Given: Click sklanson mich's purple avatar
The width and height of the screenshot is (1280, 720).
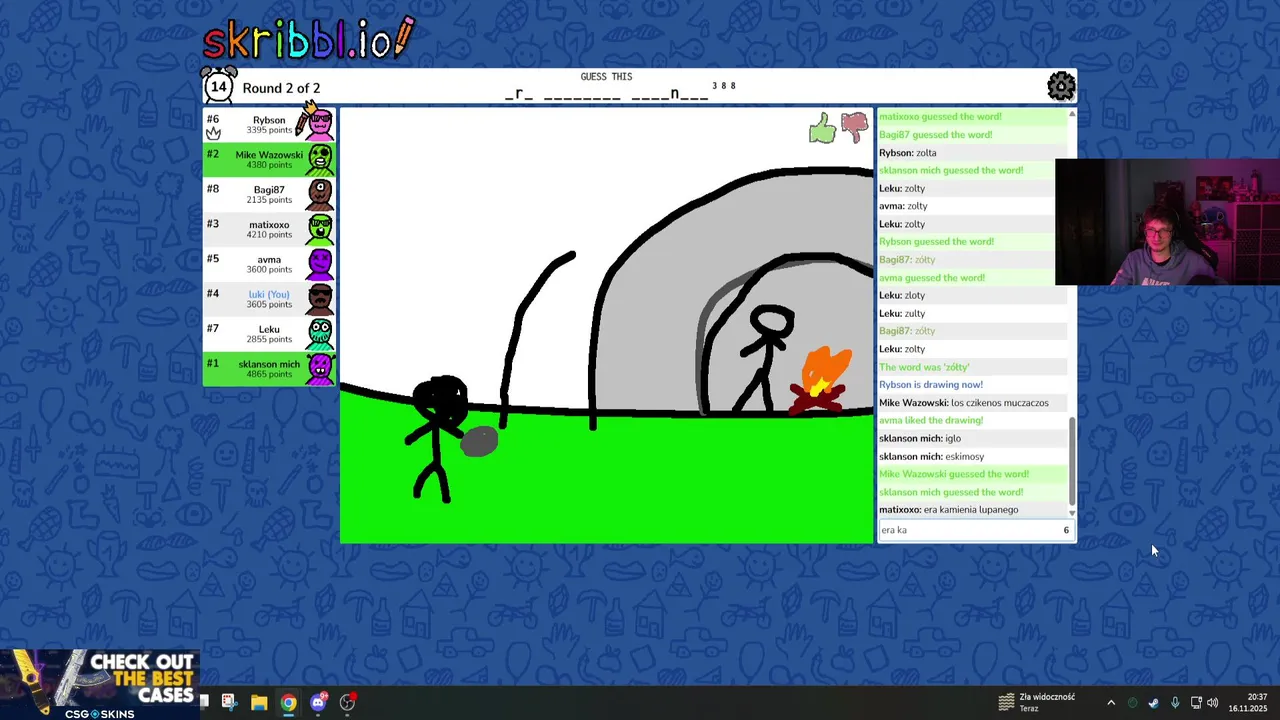Looking at the screenshot, I should tap(320, 369).
